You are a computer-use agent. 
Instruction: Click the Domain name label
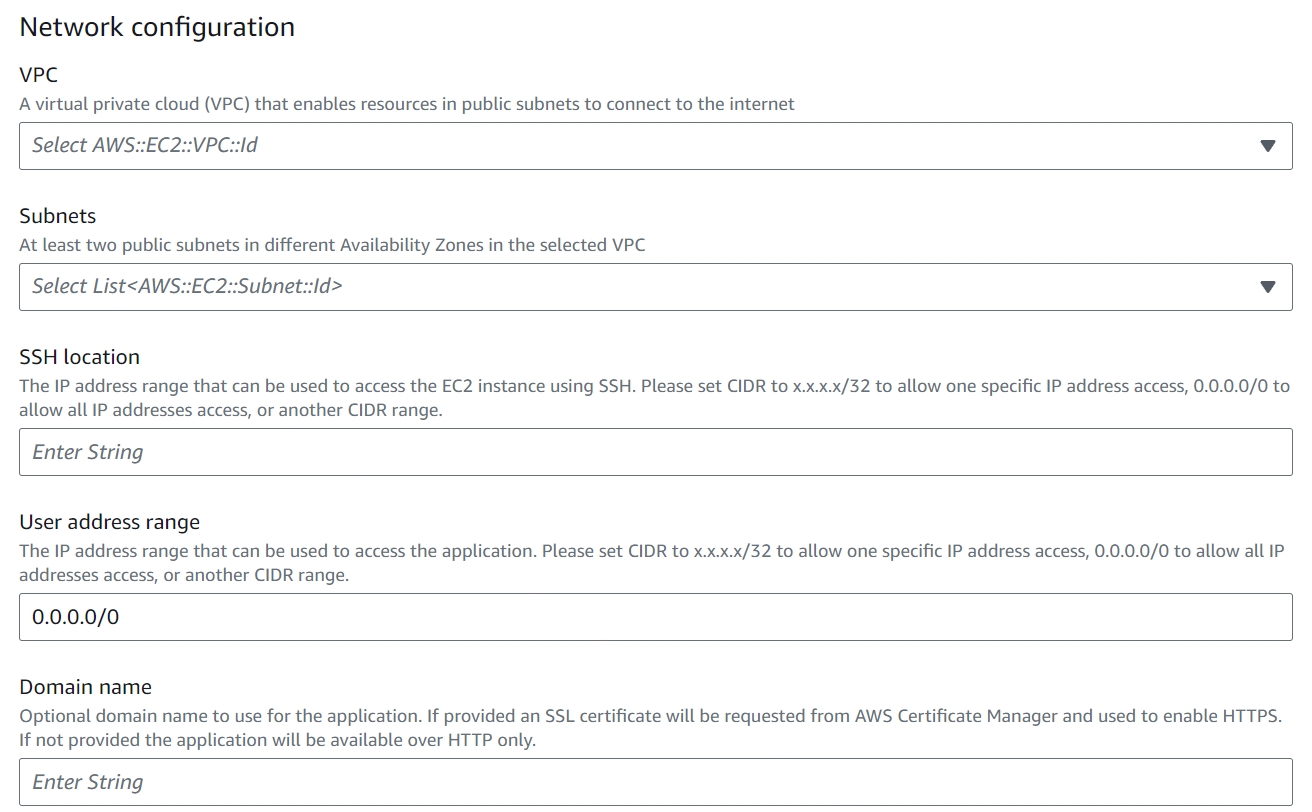86,687
